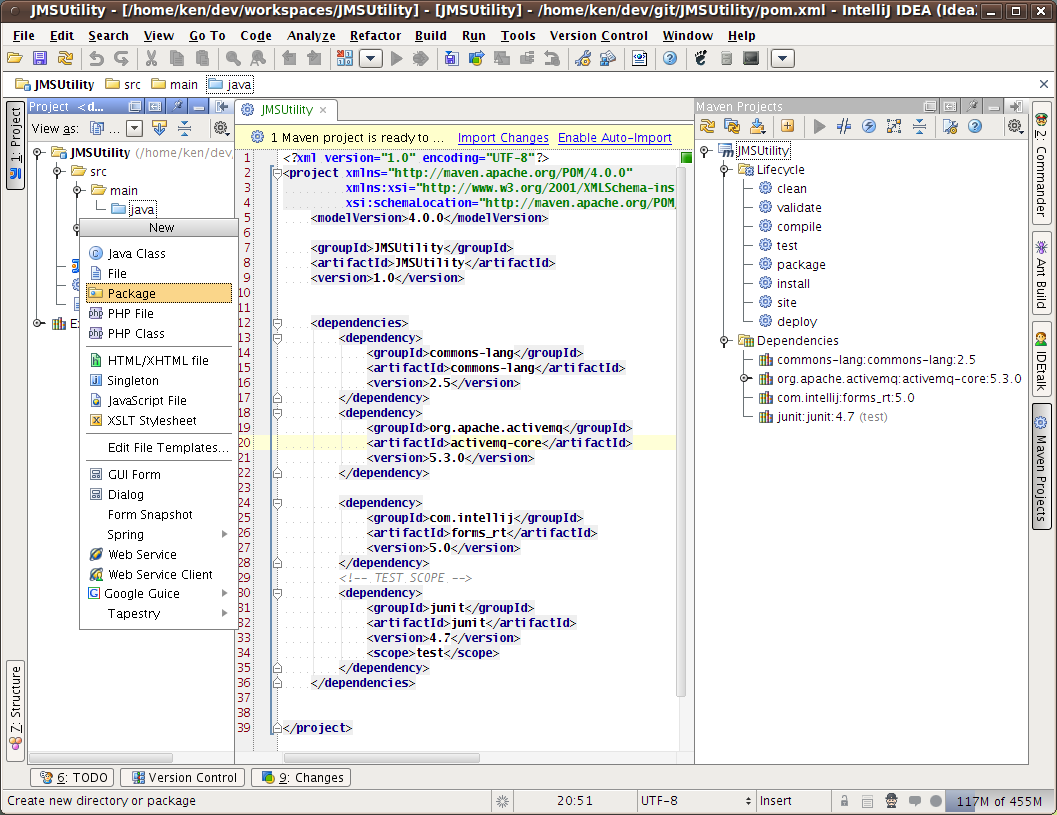Open the View as dropdown
The width and height of the screenshot is (1057, 815).
pos(135,128)
